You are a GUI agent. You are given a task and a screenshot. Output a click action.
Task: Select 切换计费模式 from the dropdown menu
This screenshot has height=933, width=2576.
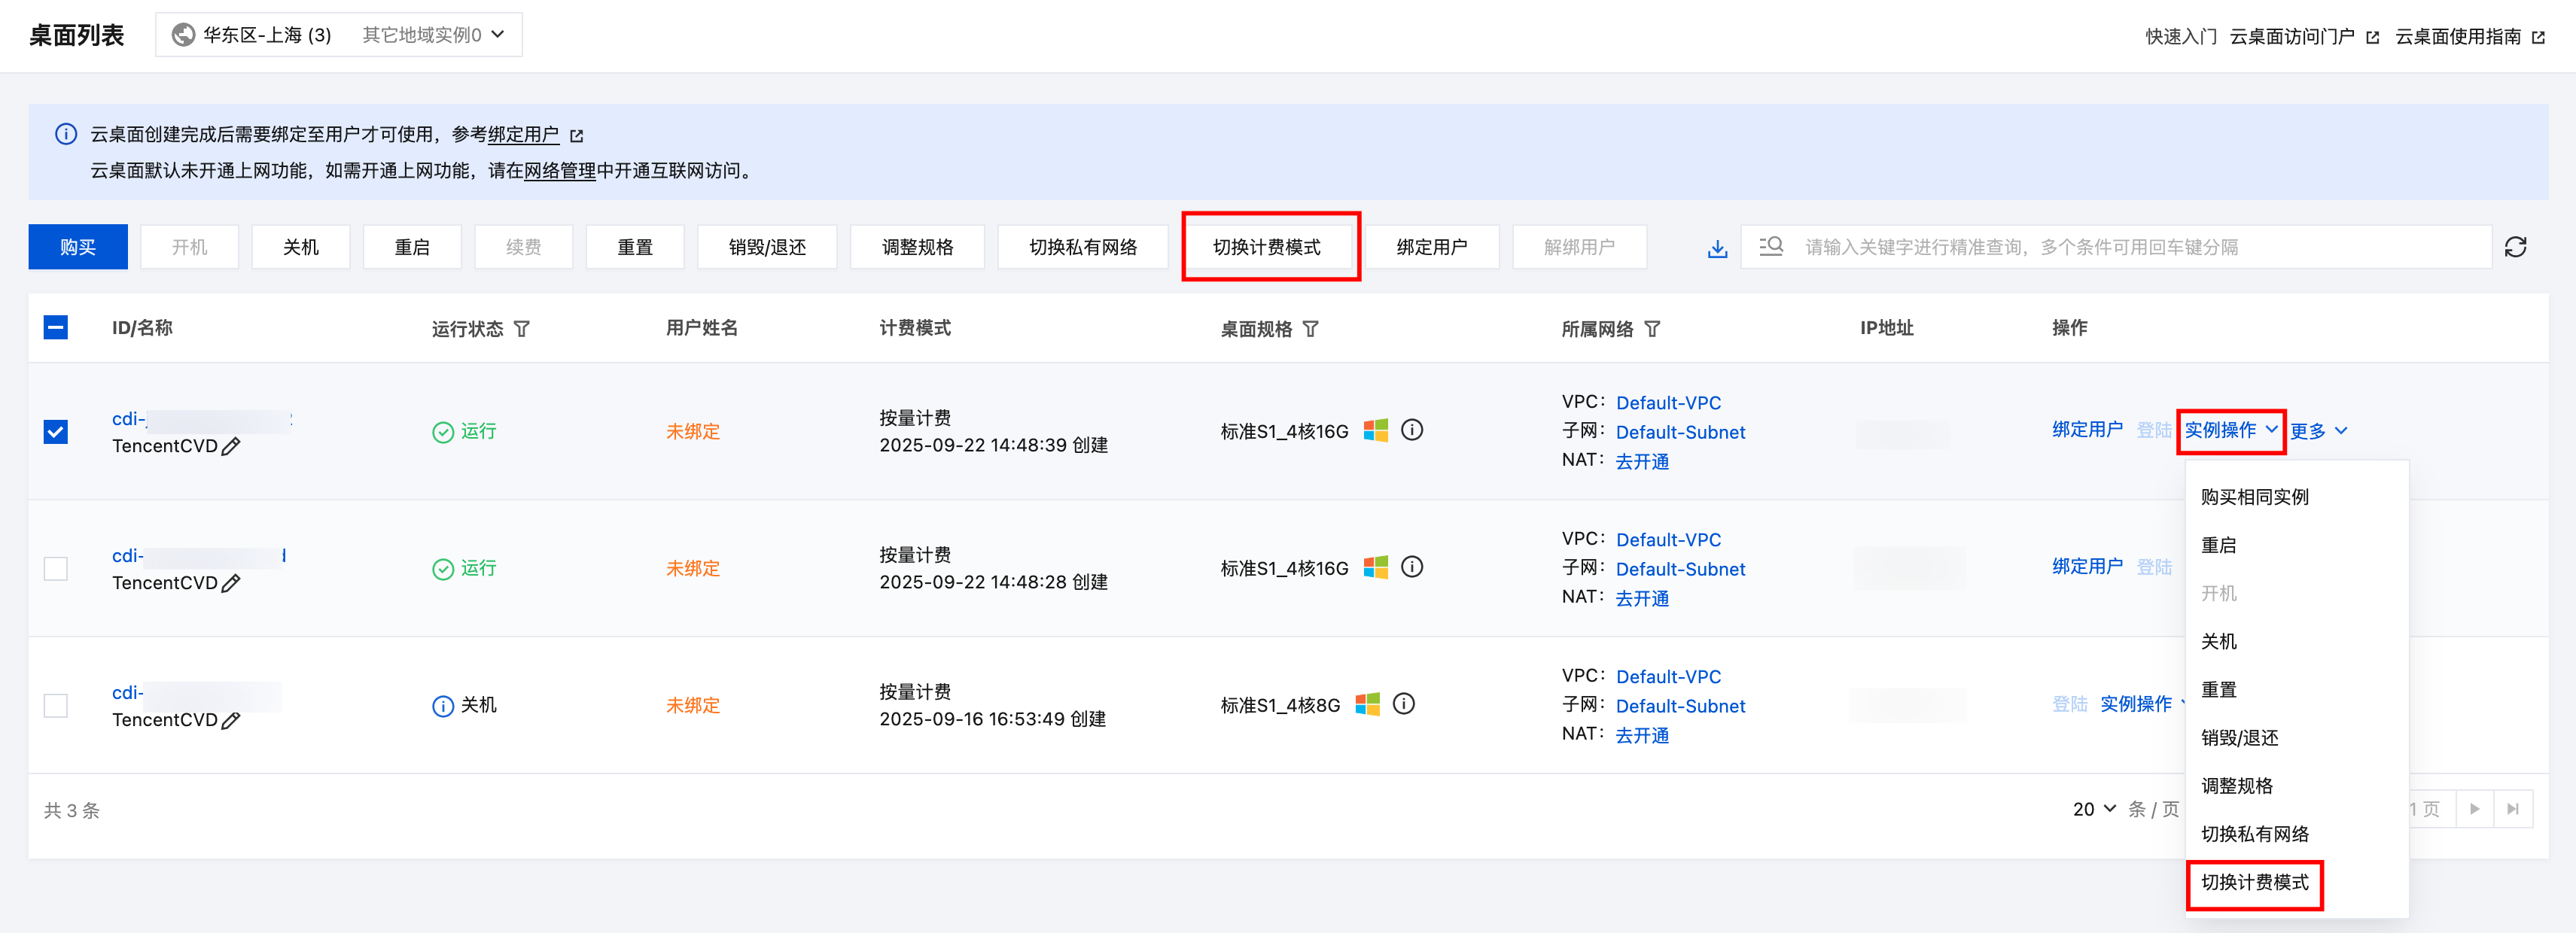pyautogui.click(x=2254, y=882)
